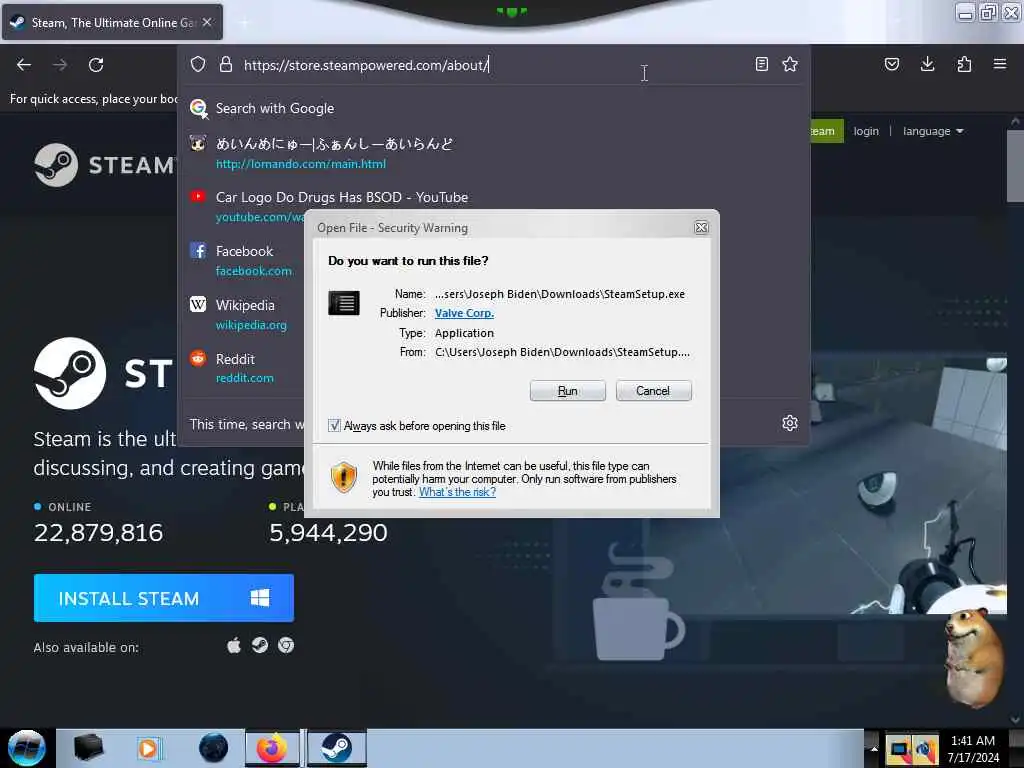Open the language dropdown
Image resolution: width=1024 pixels, height=768 pixels.
(933, 131)
